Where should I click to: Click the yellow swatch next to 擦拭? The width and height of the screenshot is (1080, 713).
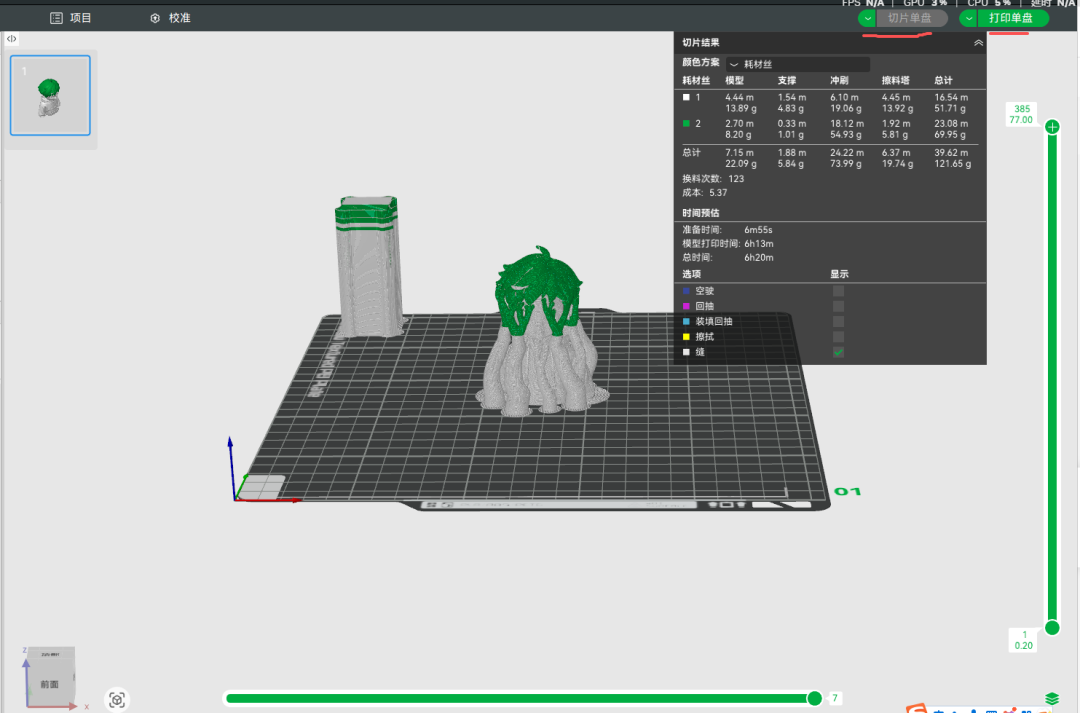(x=686, y=337)
